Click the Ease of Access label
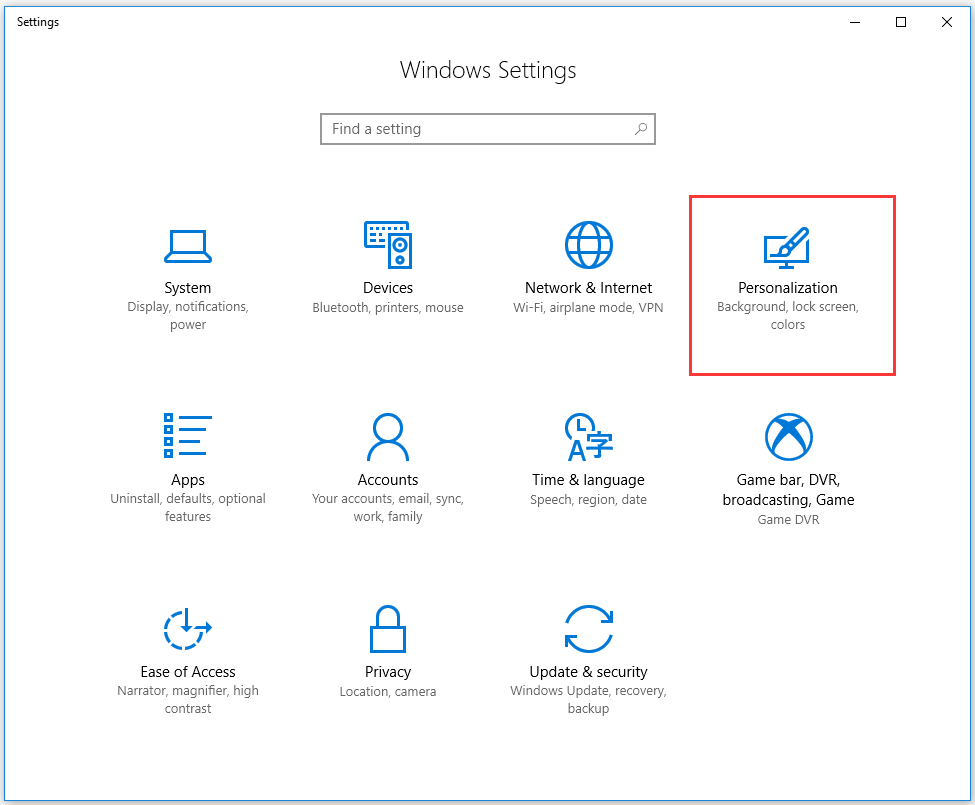The height and width of the screenshot is (805, 975). [188, 672]
